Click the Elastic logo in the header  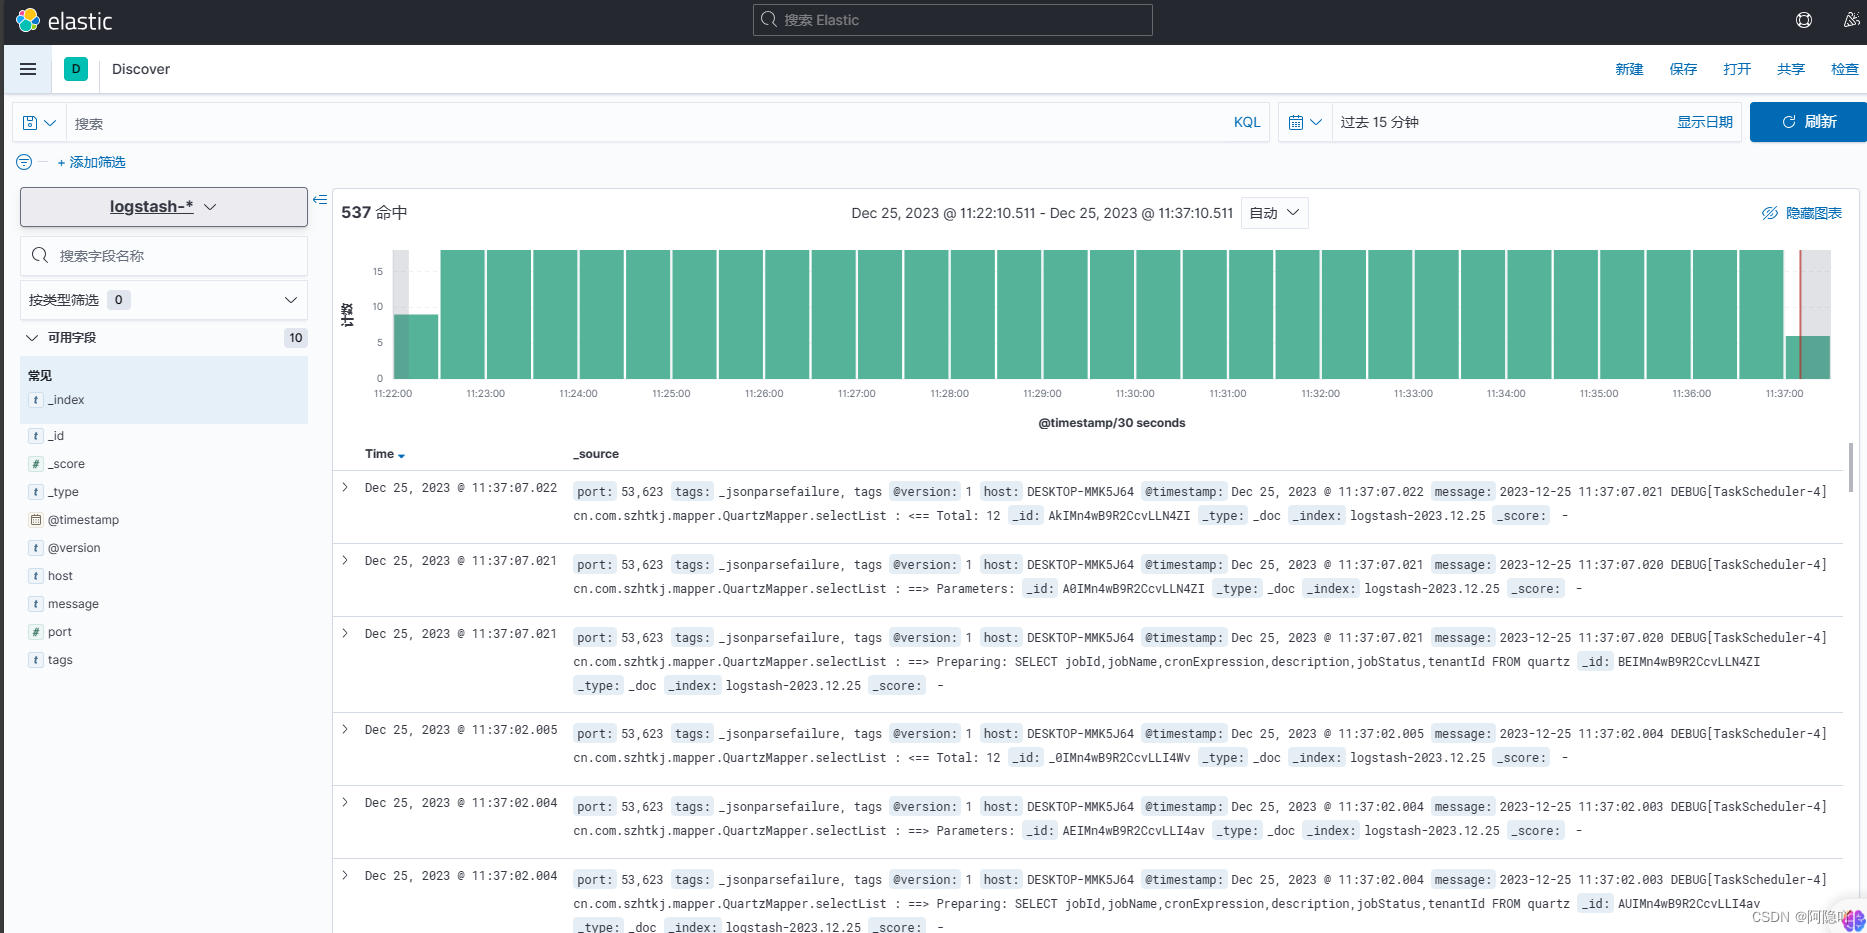coord(64,20)
